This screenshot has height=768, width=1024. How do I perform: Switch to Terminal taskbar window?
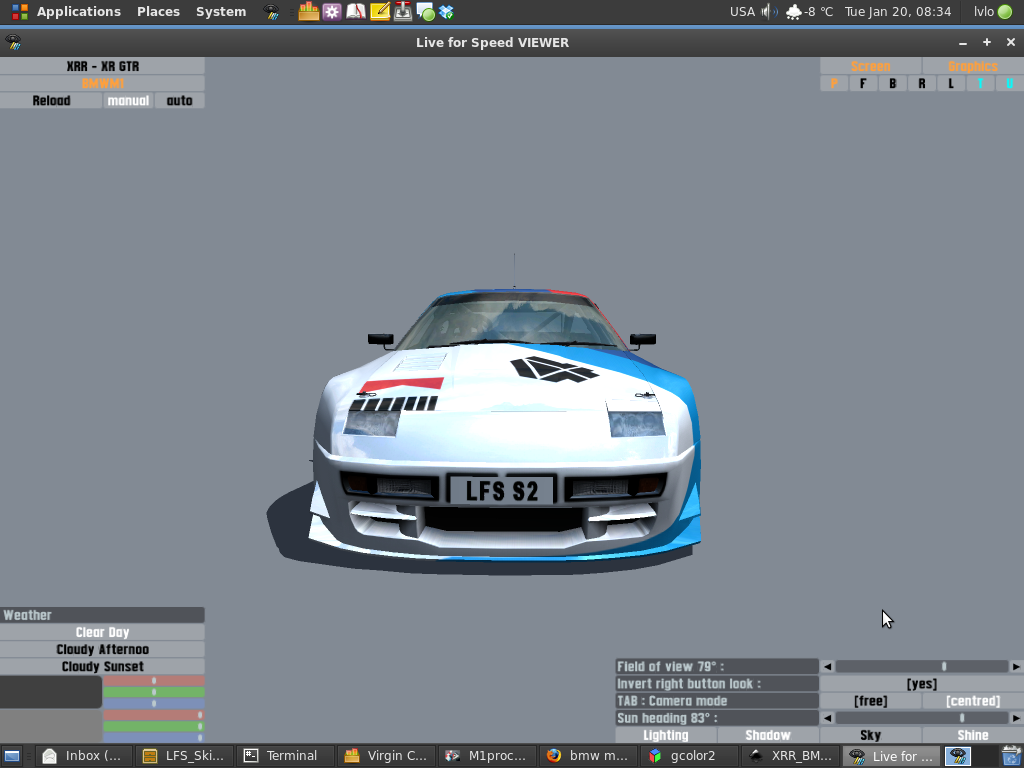[x=285, y=756]
